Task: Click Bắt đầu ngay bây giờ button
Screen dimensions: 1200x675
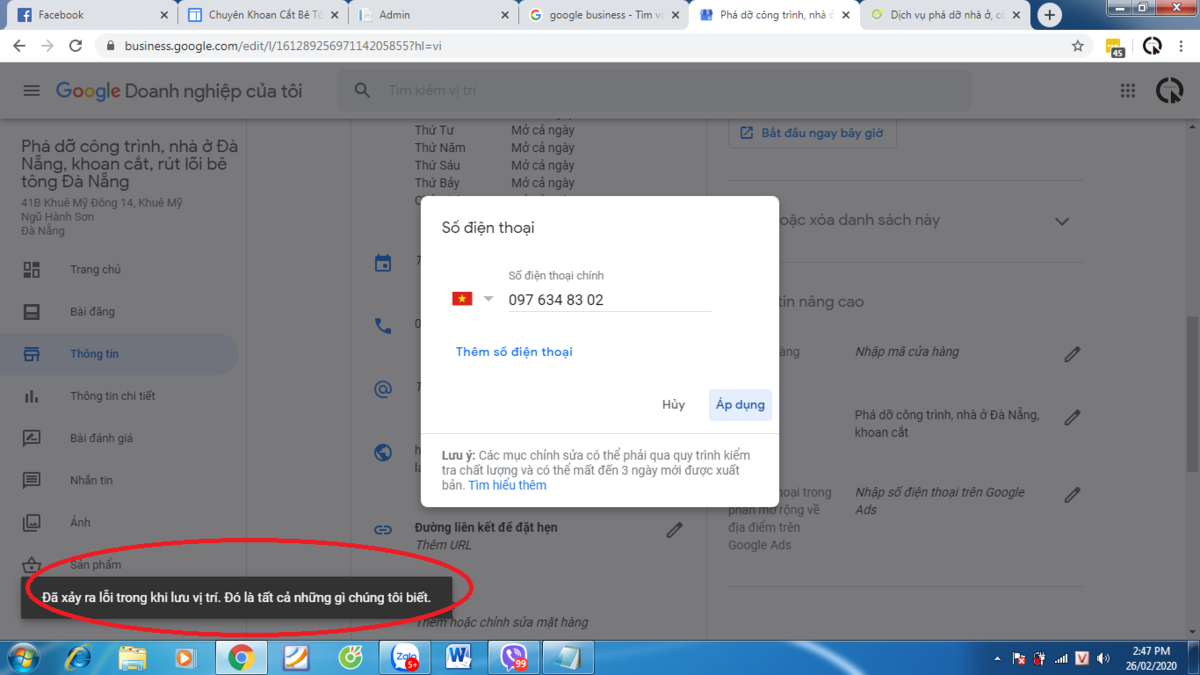Action: [x=812, y=133]
